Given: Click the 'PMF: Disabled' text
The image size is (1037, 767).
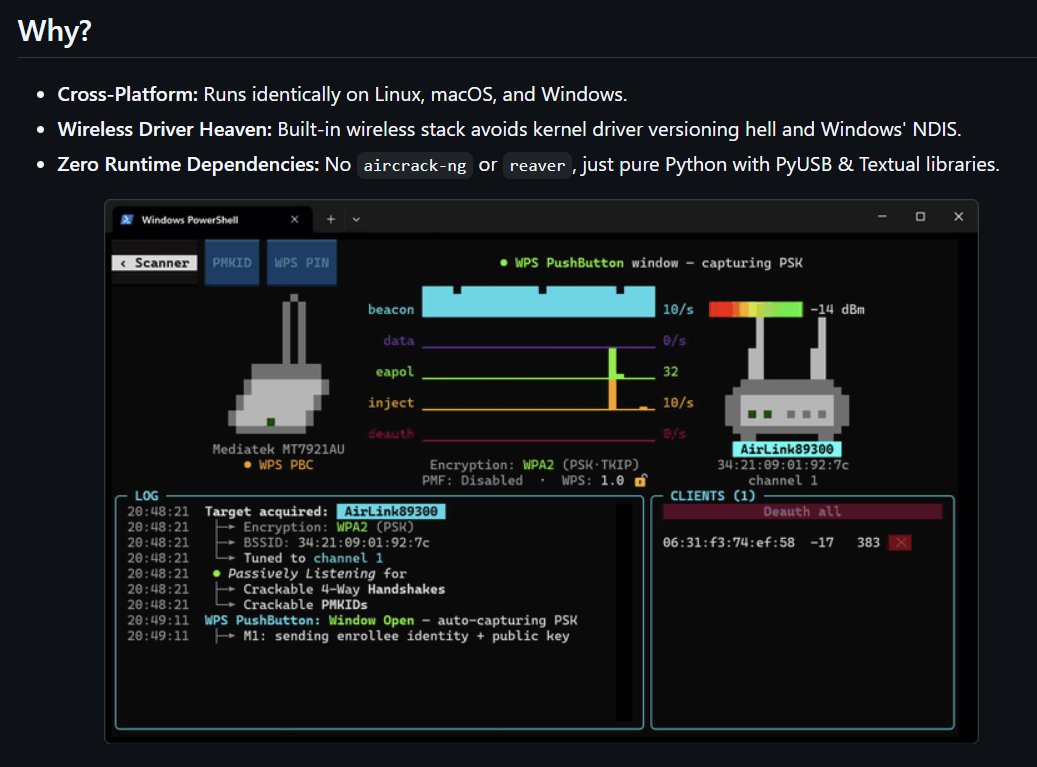Looking at the screenshot, I should click(472, 481).
